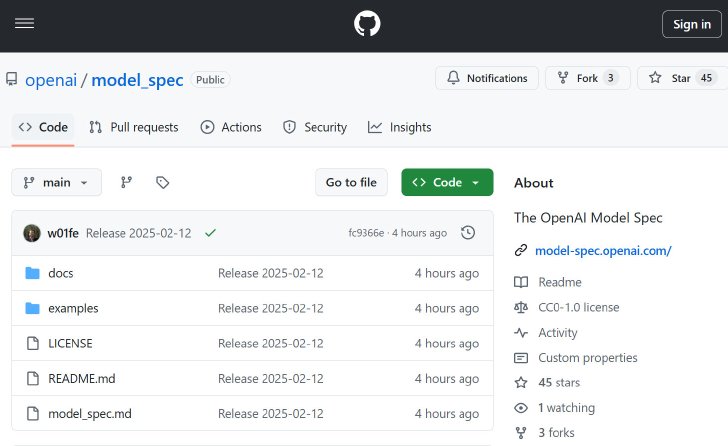Click the README.md file icon

[x=32, y=379]
